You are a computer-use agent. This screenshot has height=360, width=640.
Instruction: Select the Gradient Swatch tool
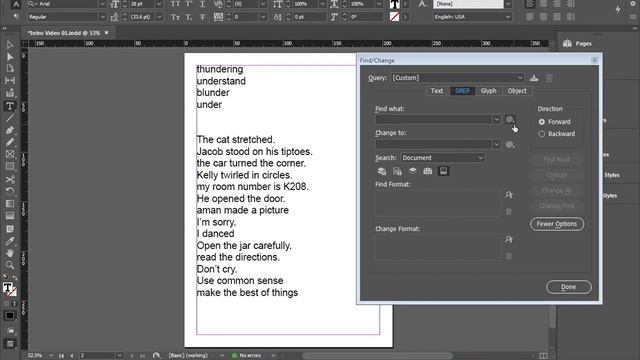coord(10,204)
